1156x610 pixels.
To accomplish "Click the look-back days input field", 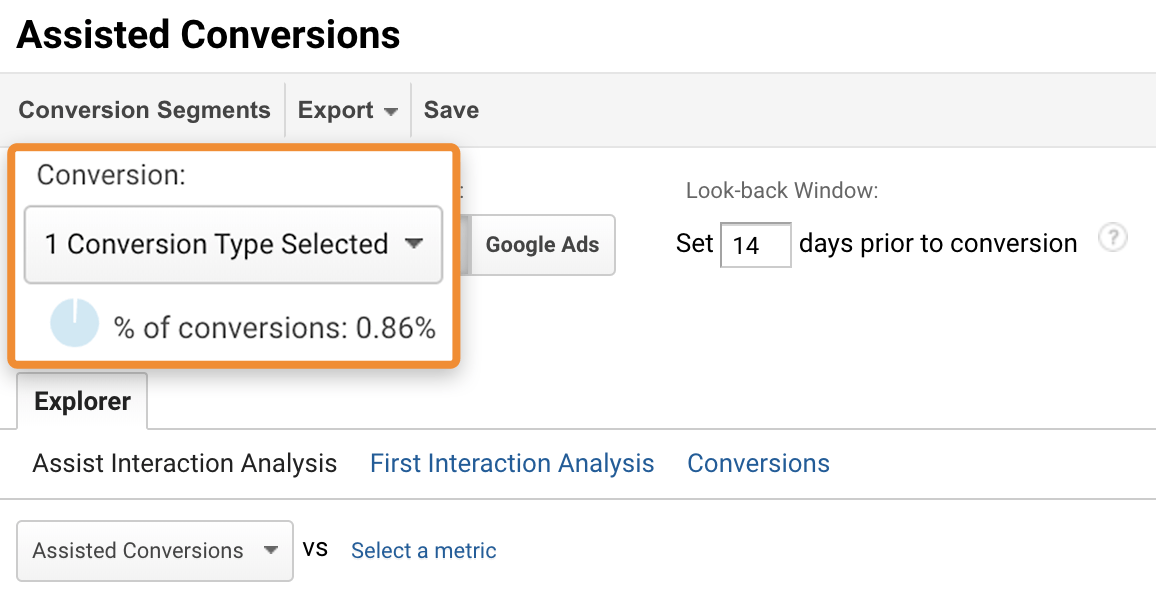I will click(x=755, y=245).
